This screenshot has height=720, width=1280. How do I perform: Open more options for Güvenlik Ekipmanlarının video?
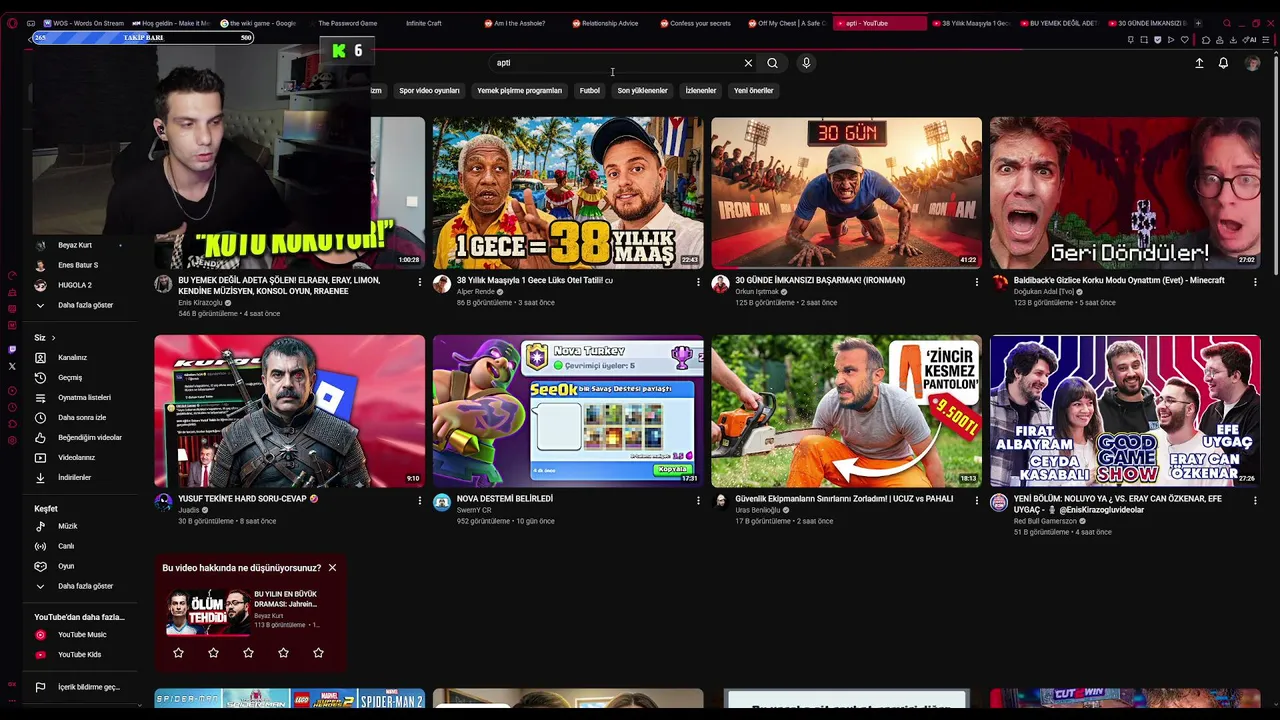tap(977, 500)
